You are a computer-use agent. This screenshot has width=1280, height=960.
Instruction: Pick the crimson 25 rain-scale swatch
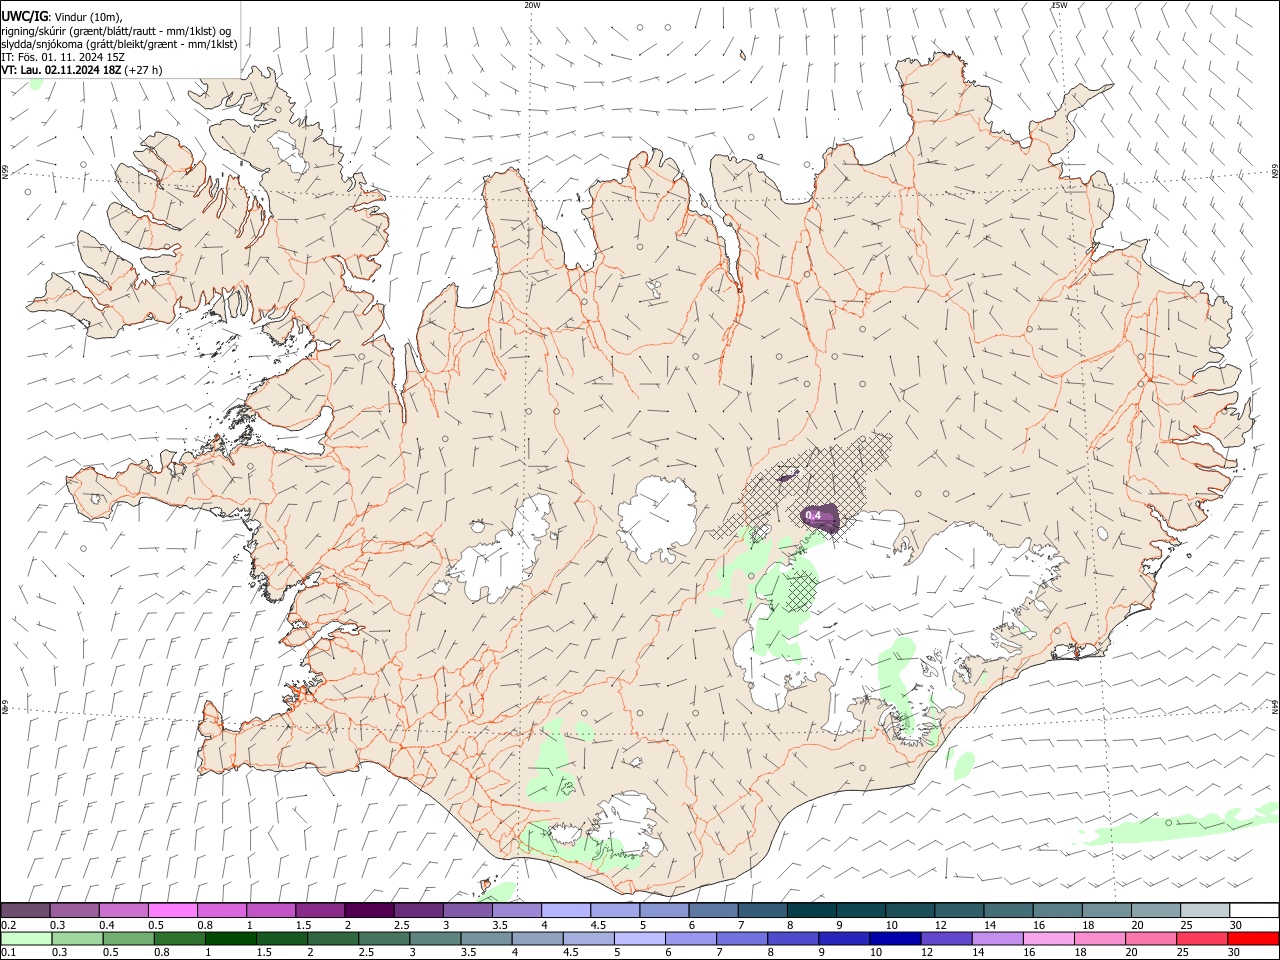pyautogui.click(x=1200, y=938)
